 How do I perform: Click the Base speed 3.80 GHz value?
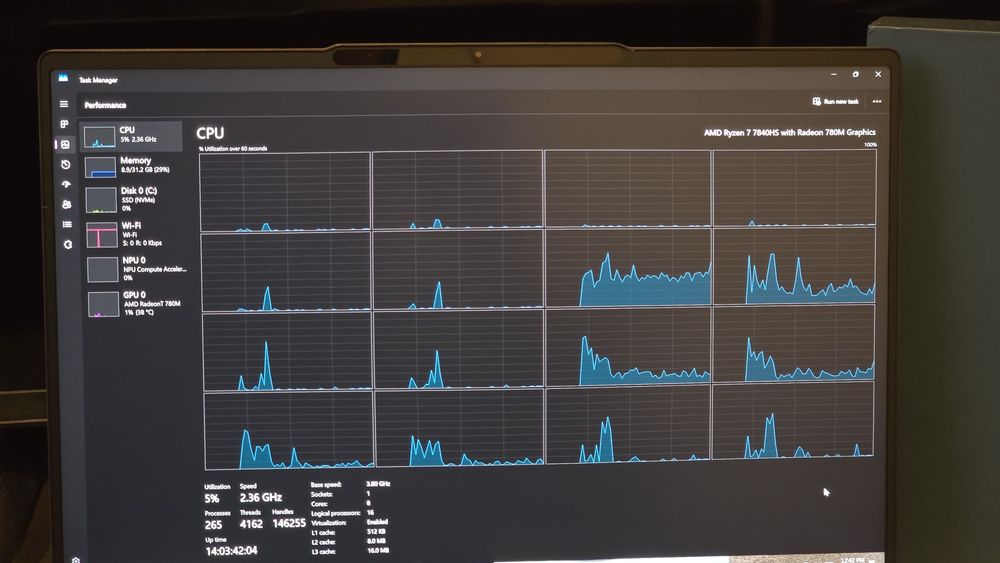tap(378, 484)
